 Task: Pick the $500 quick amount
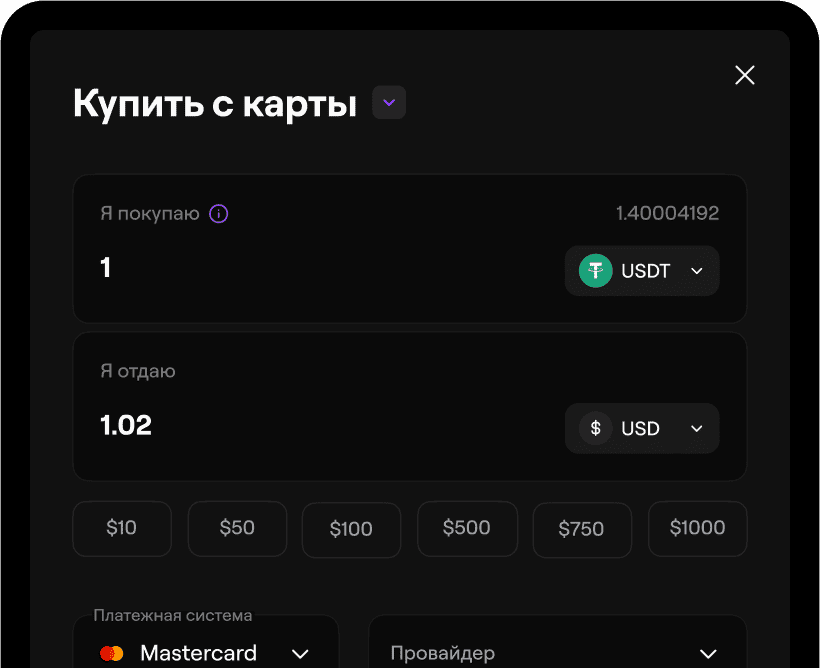point(467,528)
